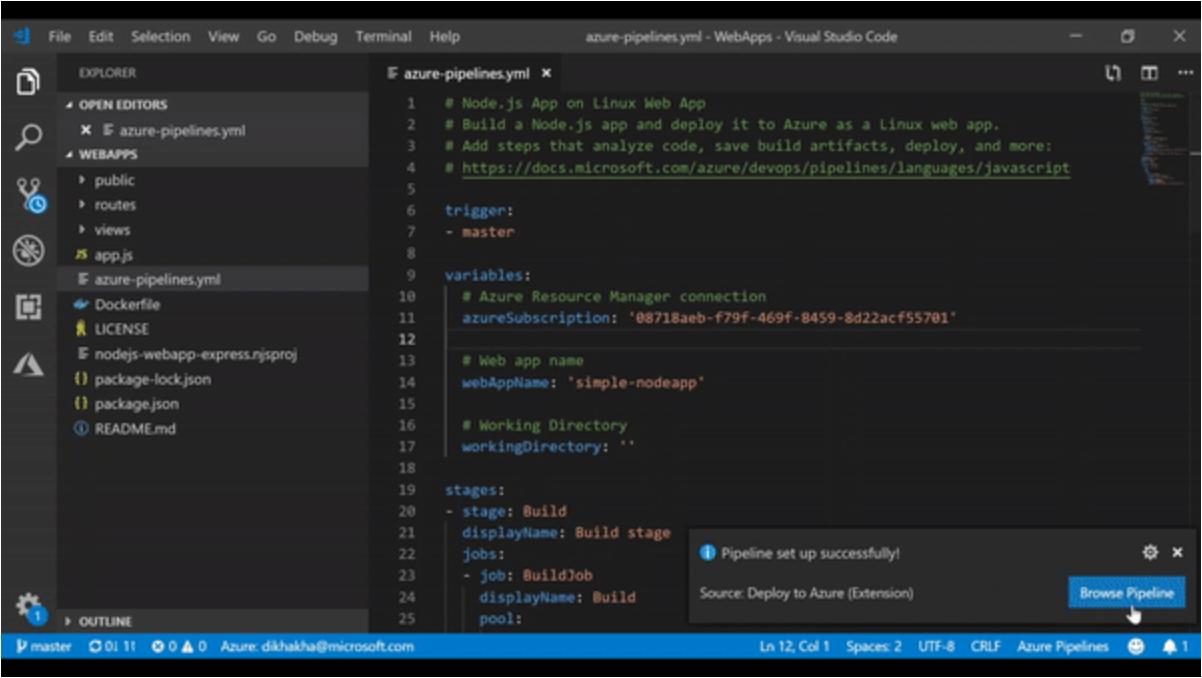This screenshot has width=1202, height=678.
Task: Select azure-pipelines.yml in WEBAPPS tree
Action: 157,280
